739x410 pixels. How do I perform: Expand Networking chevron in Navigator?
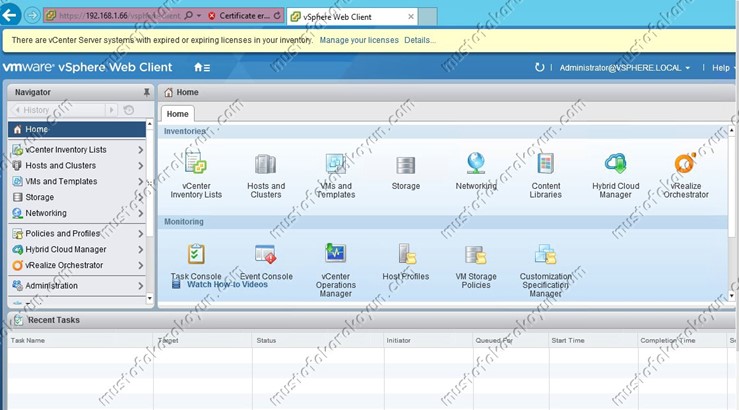(x=140, y=213)
